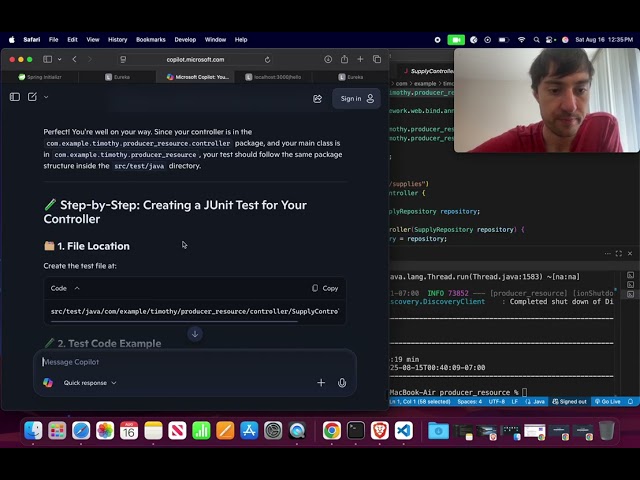Copy the file path code block
The width and height of the screenshot is (640, 480).
325,288
